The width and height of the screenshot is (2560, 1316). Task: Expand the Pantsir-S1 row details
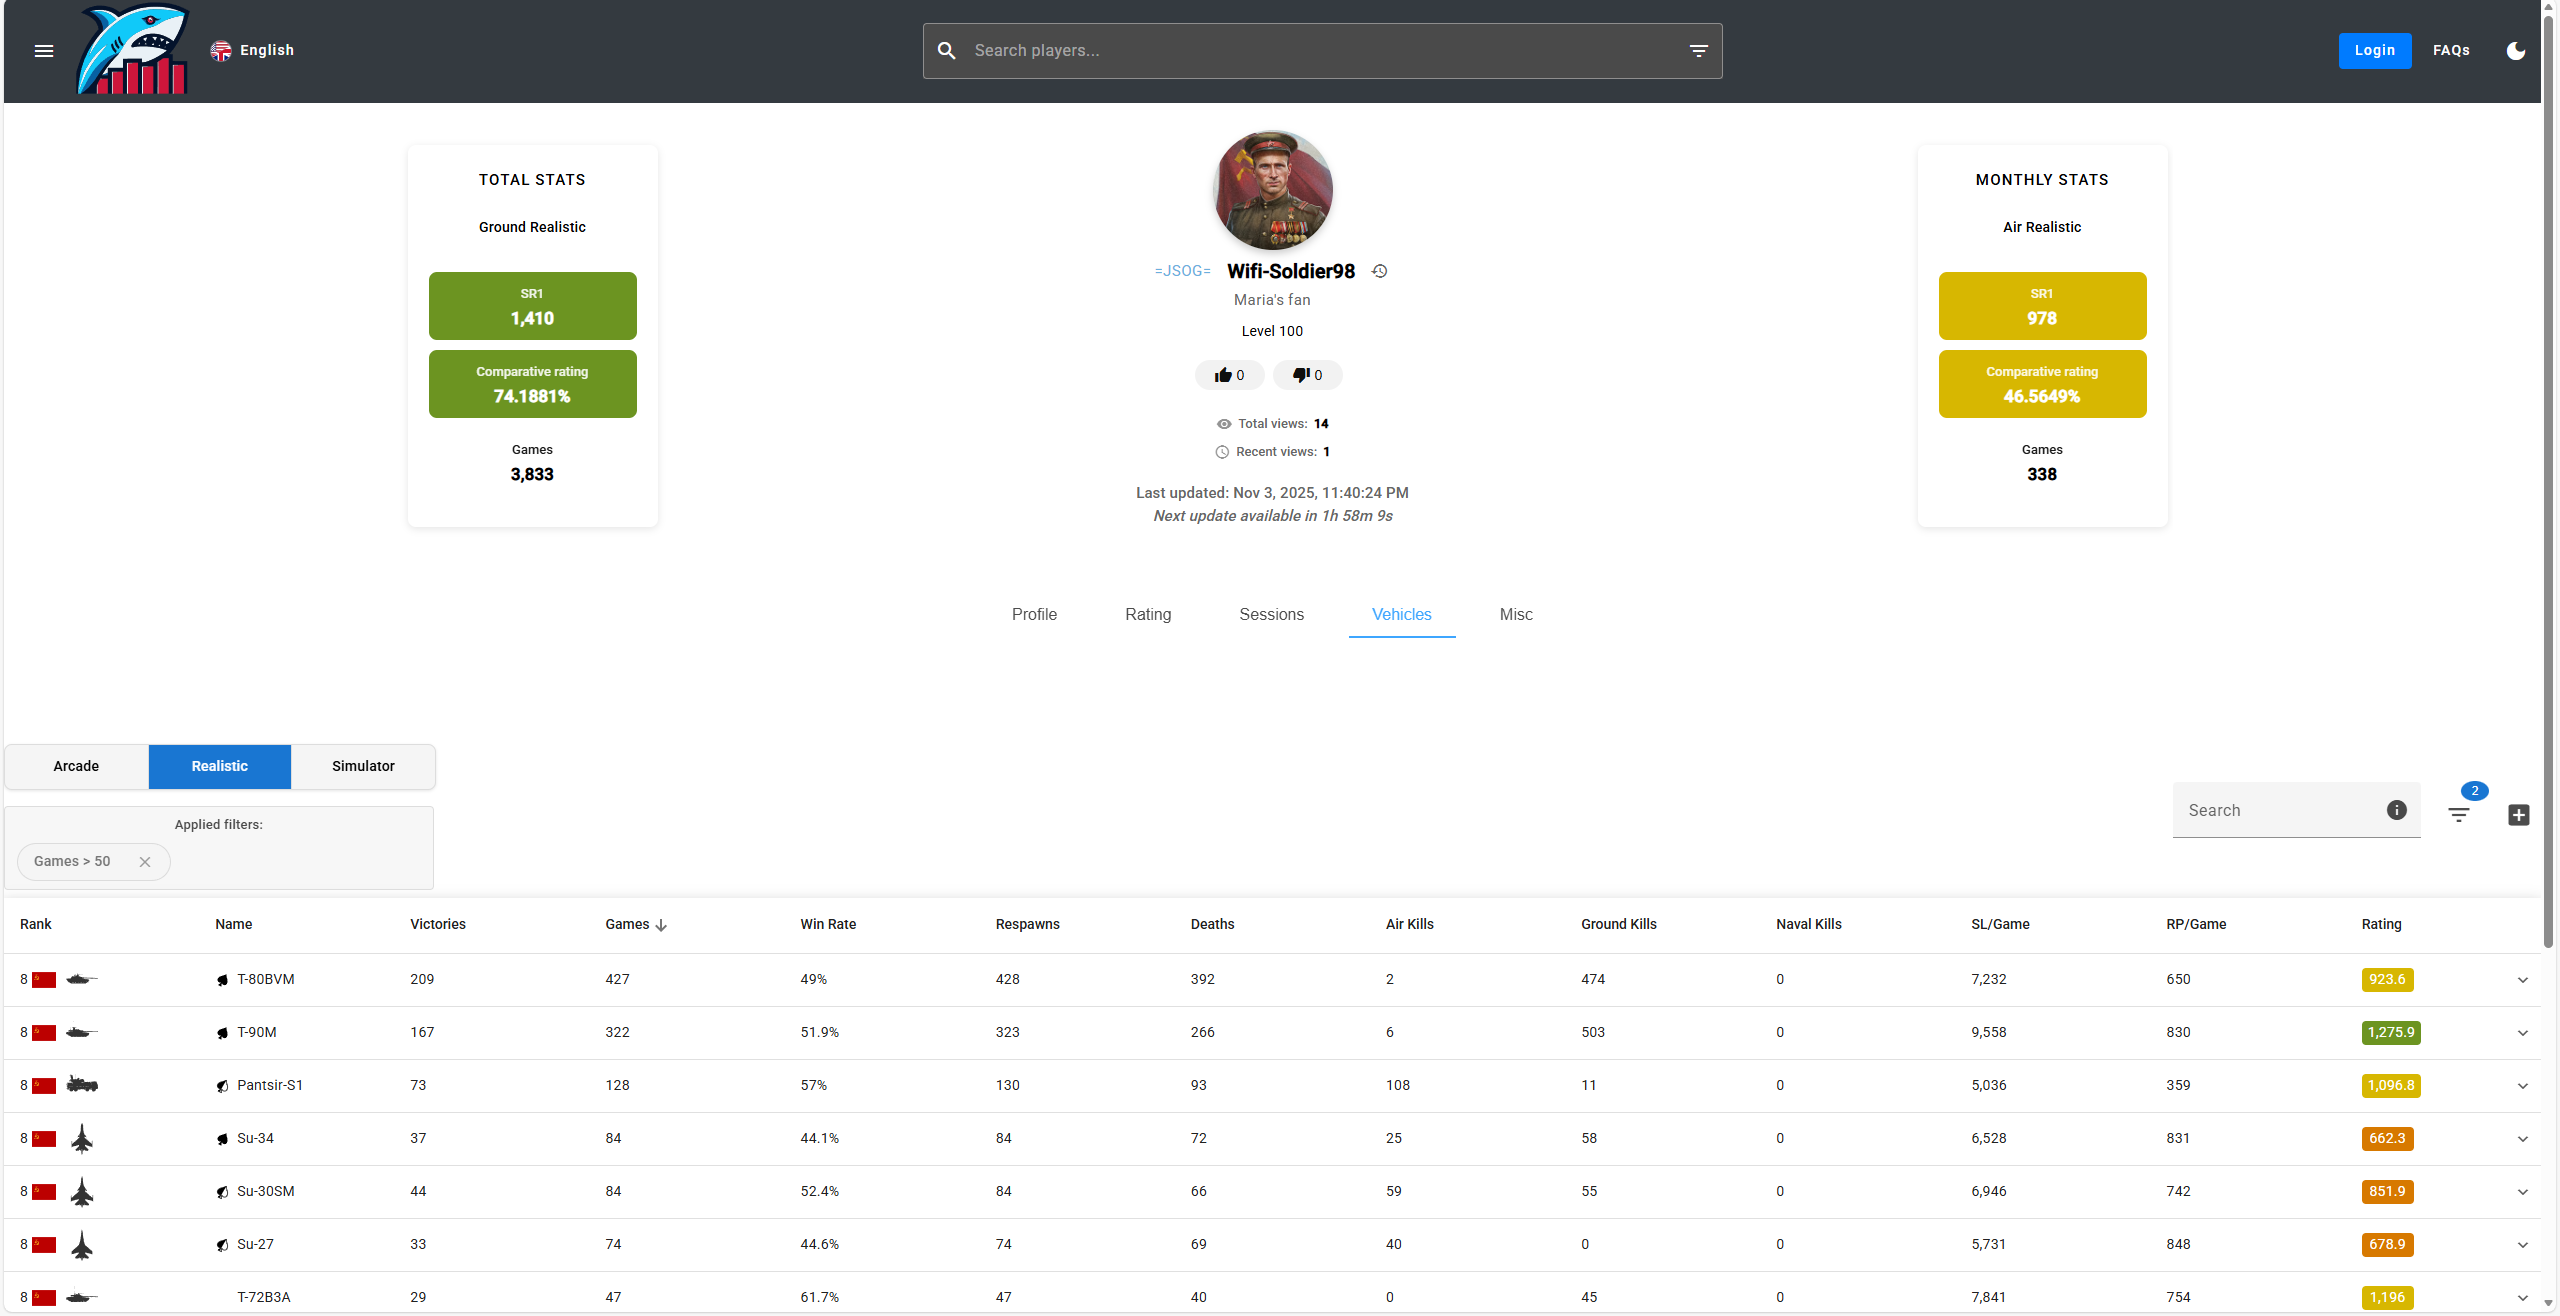[2523, 1086]
